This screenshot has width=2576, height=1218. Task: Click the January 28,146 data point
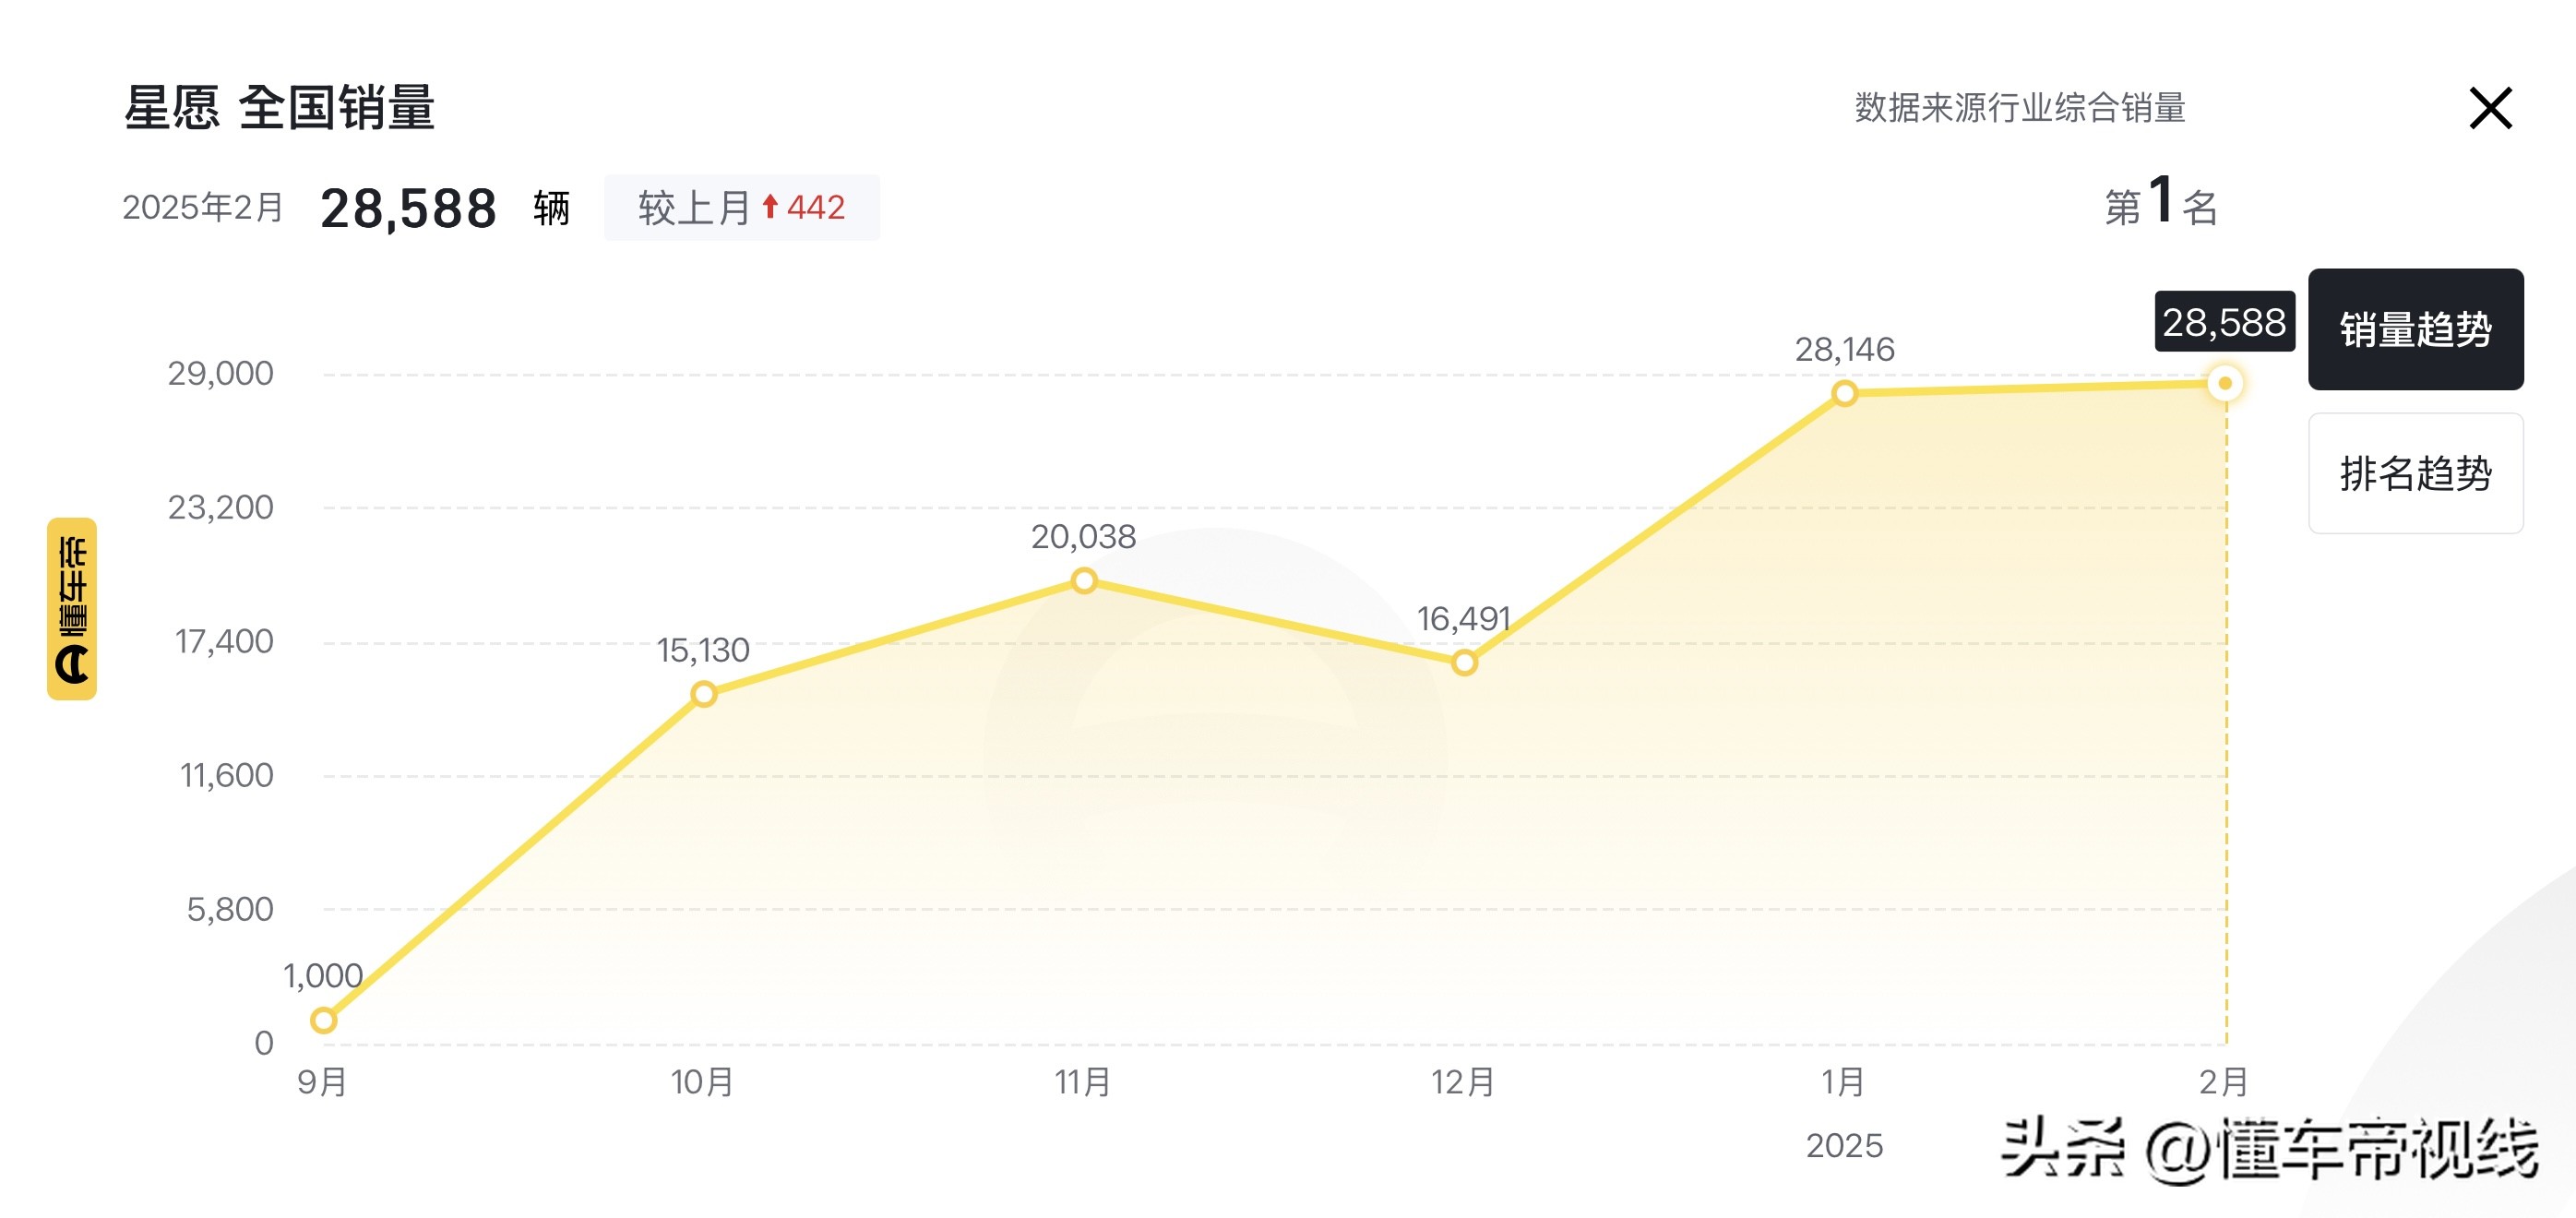click(1845, 393)
